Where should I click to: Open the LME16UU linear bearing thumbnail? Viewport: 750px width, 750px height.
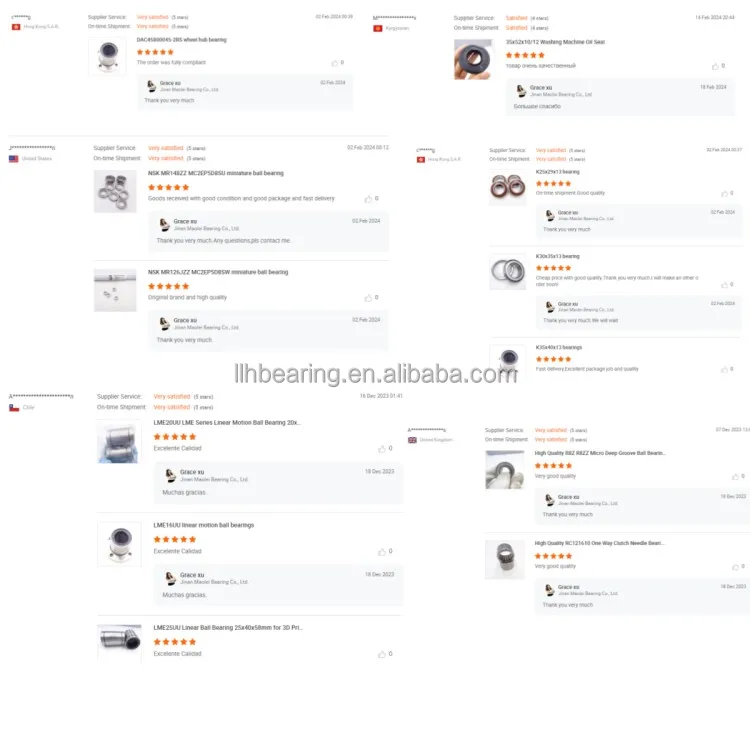pos(119,544)
